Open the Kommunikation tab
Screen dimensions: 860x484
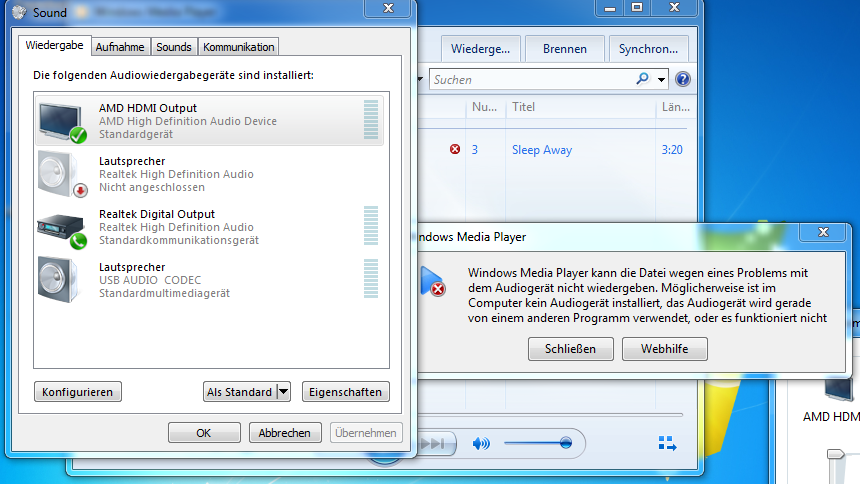click(x=239, y=47)
